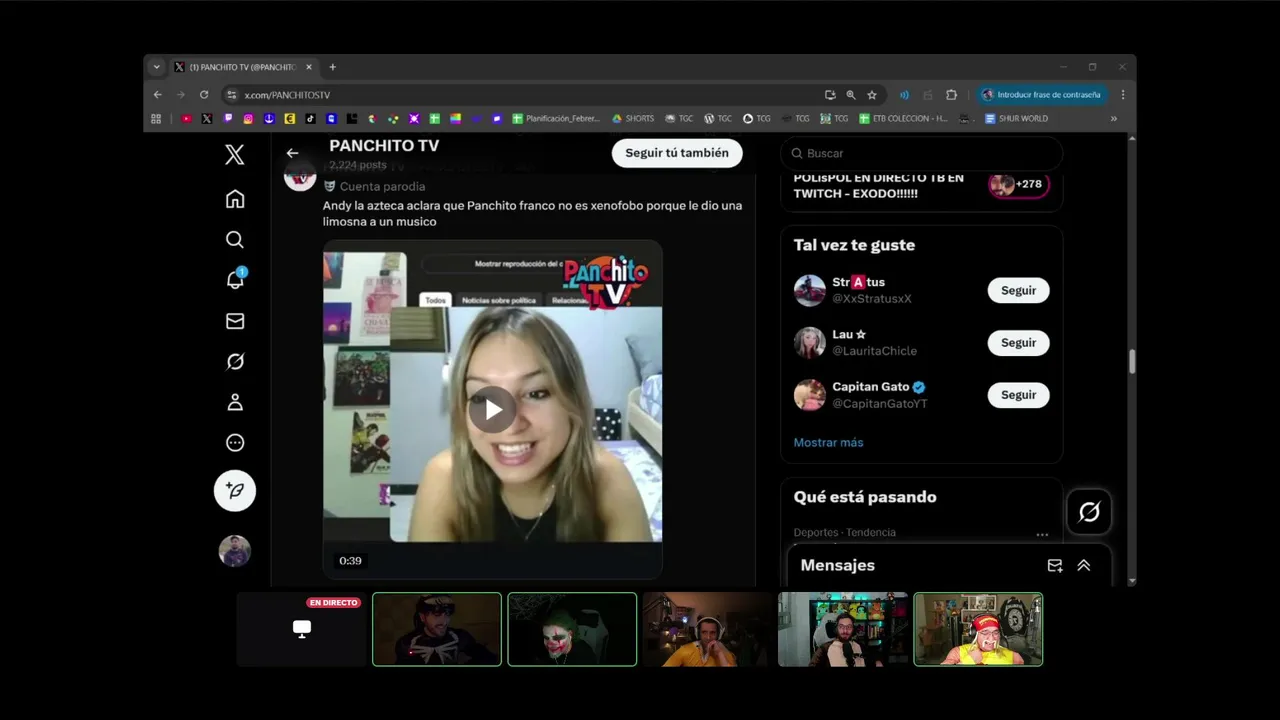This screenshot has height=720, width=1280.
Task: Click the Seguir tú también button
Action: click(677, 153)
